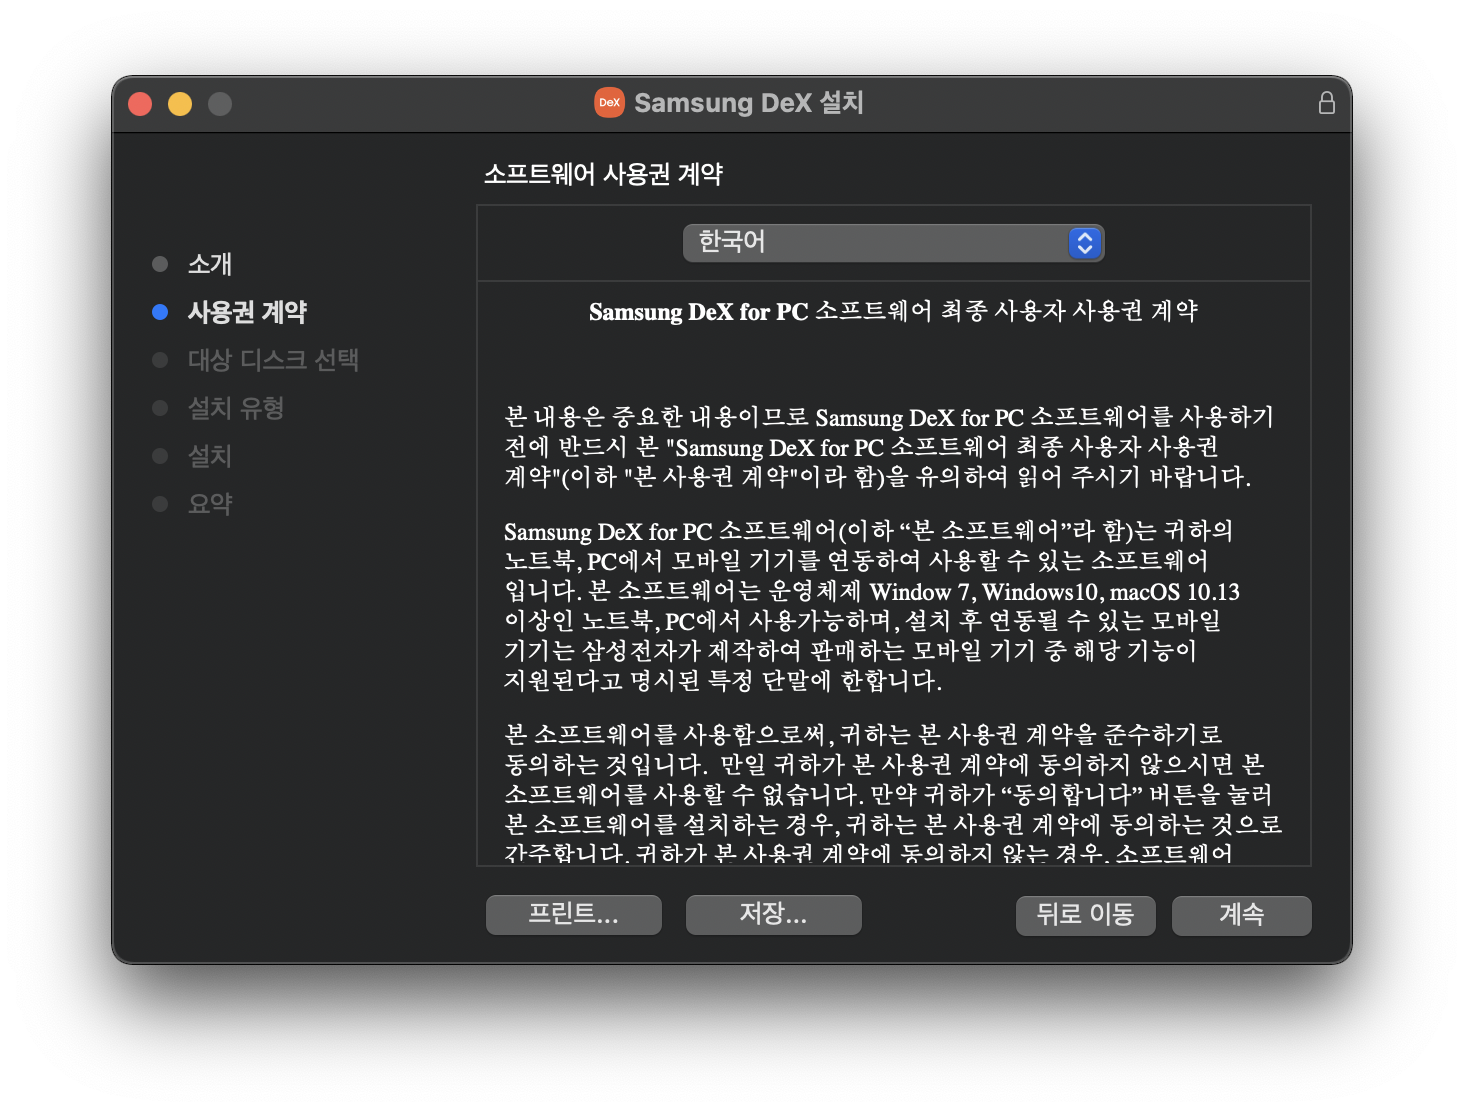
Task: Click the 프린트... button
Action: pos(574,915)
